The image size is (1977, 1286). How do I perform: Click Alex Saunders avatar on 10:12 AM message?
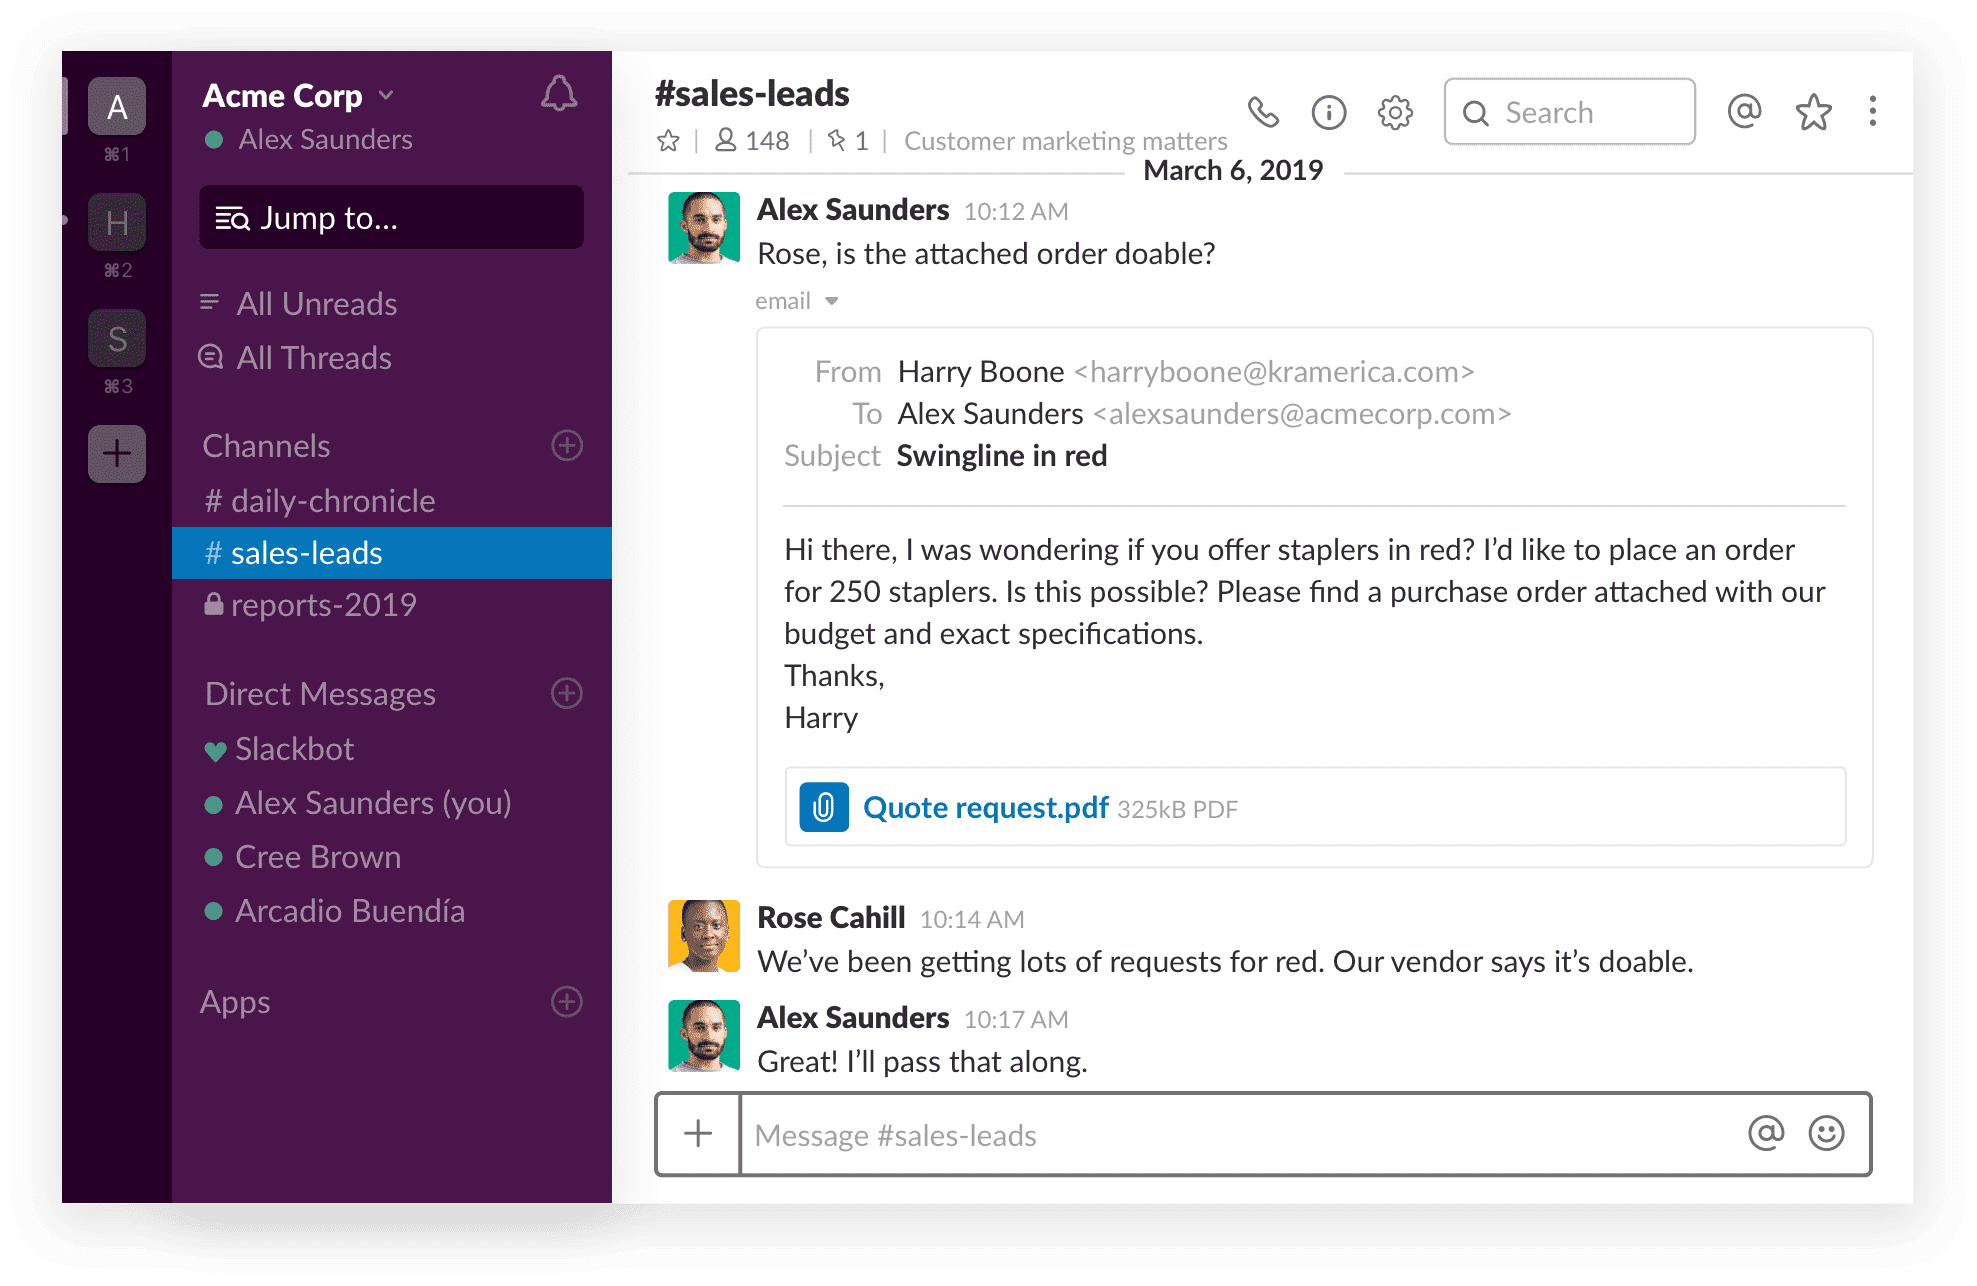[704, 228]
